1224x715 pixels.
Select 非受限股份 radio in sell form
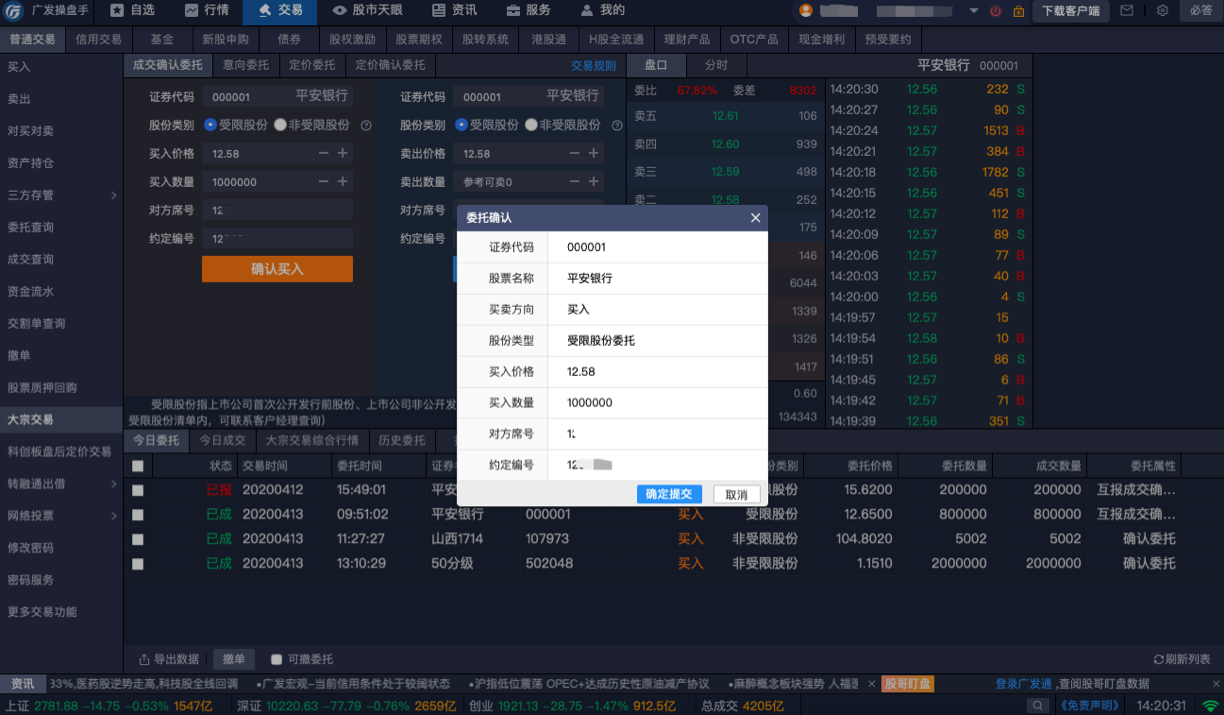point(531,126)
